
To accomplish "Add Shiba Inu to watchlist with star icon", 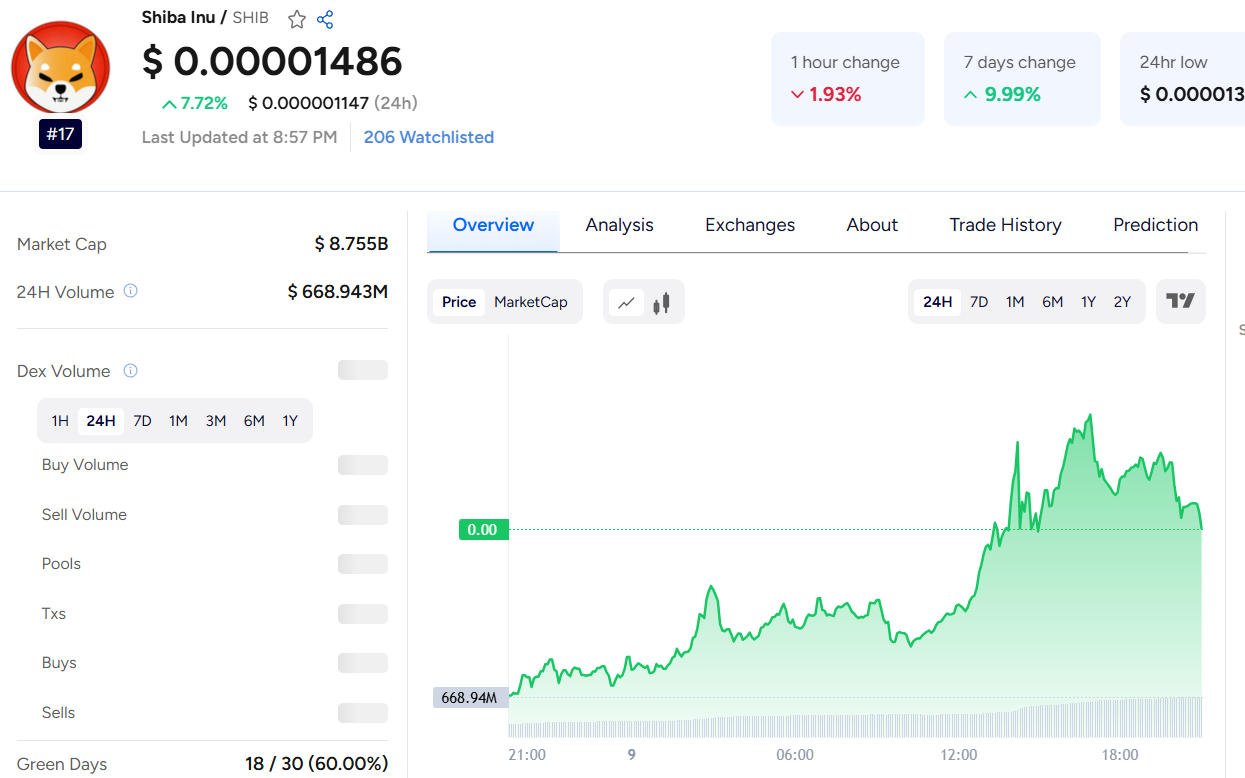I will (297, 19).
